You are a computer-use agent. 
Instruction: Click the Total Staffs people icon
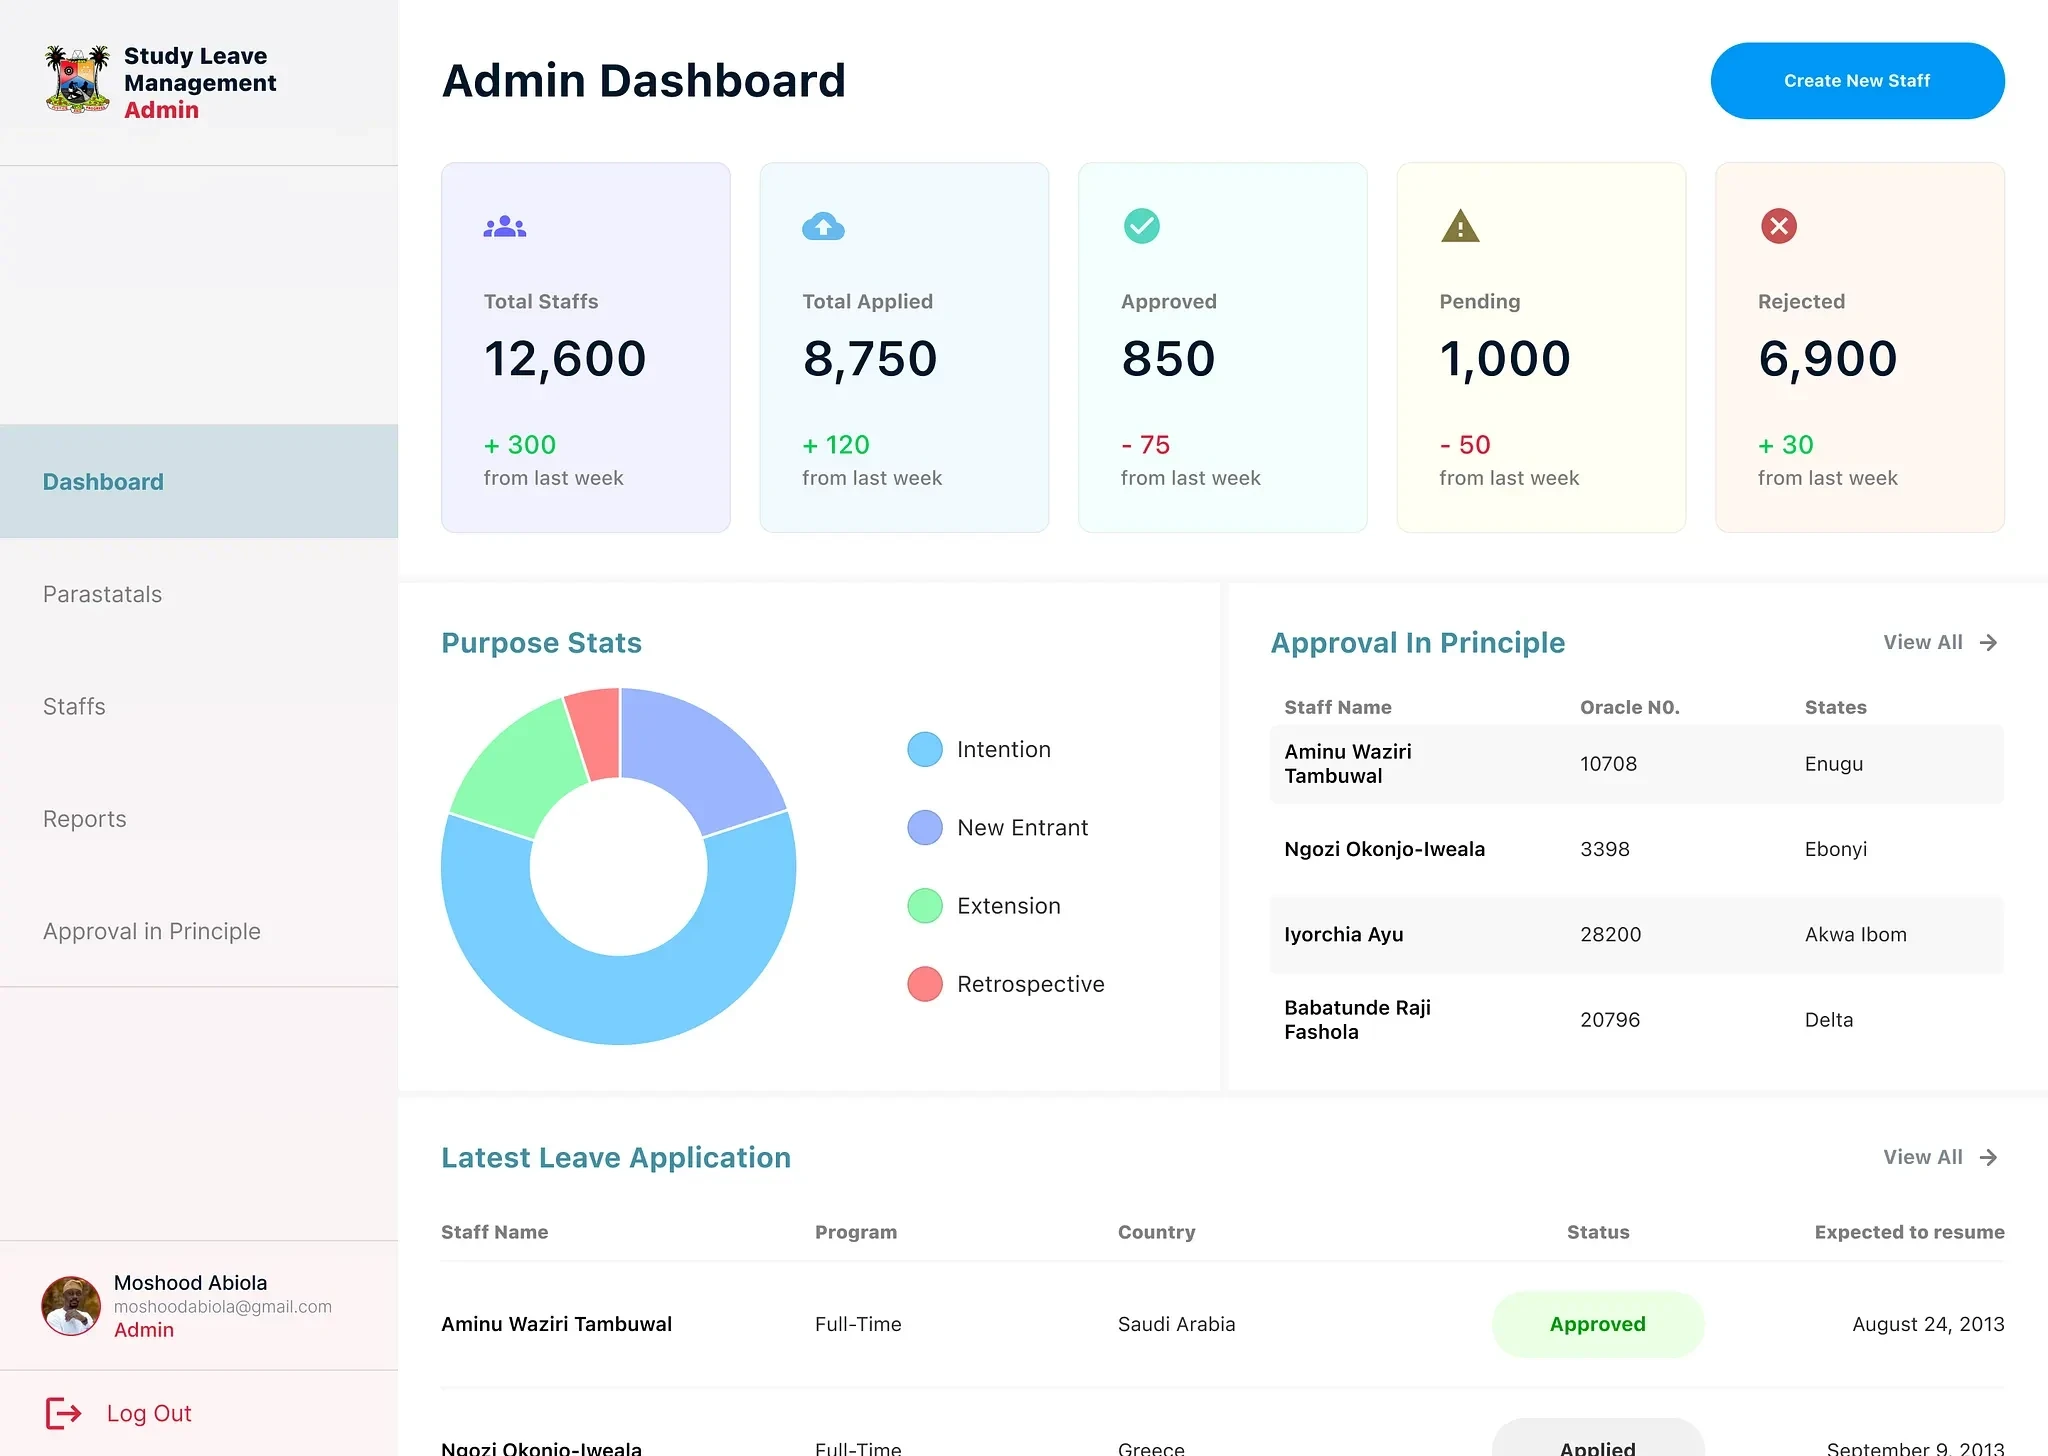pos(505,227)
